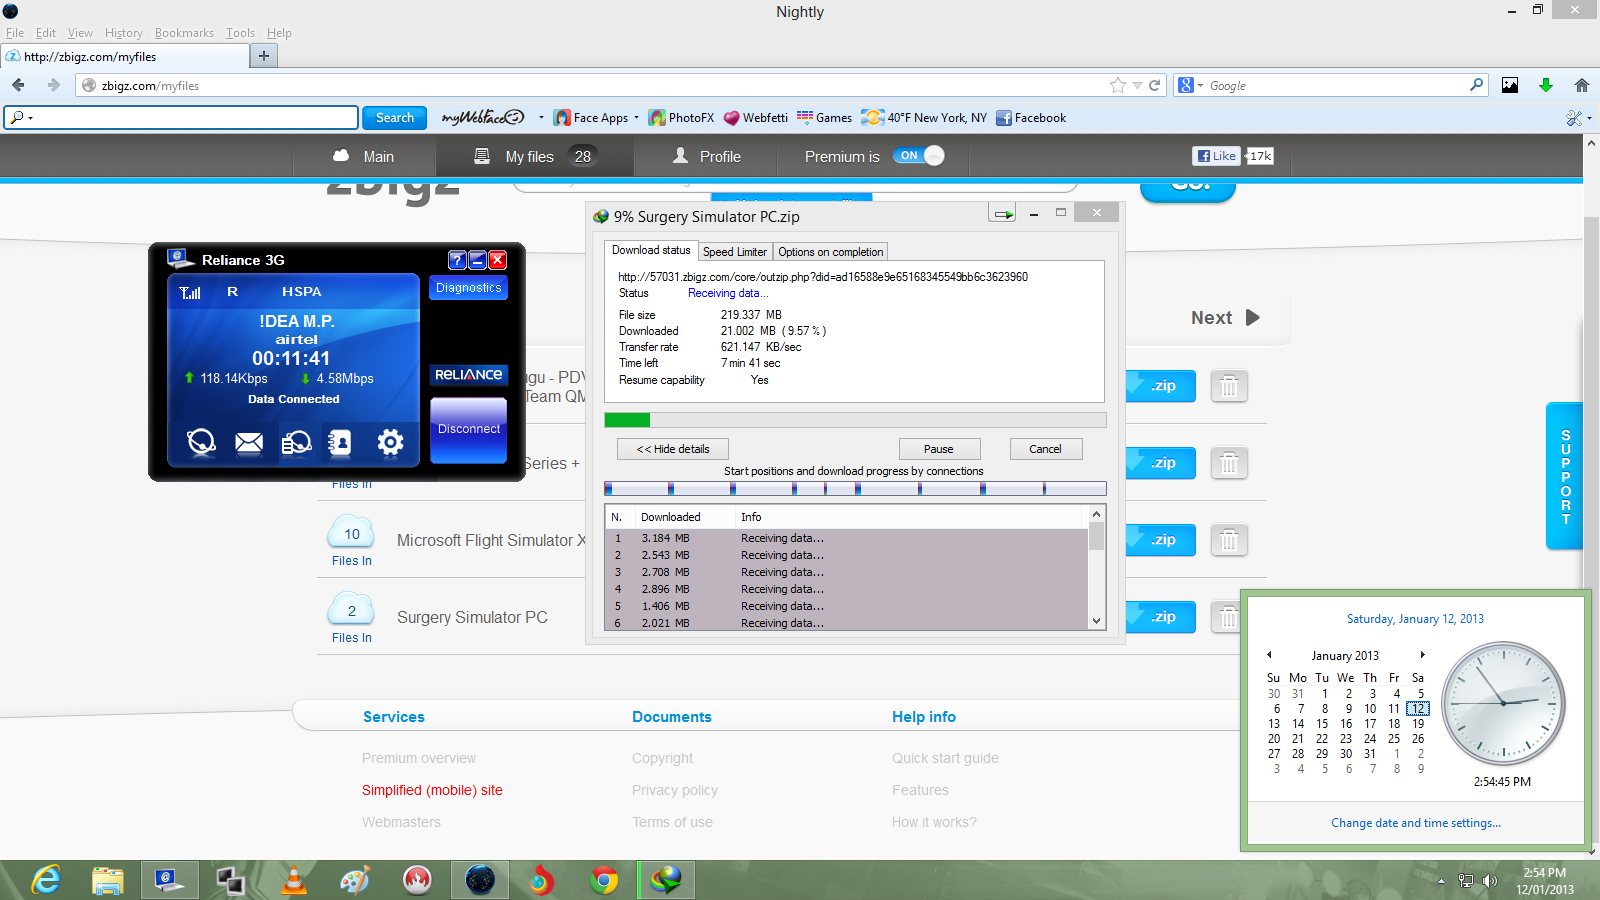Image resolution: width=1600 pixels, height=900 pixels.
Task: Open the File menu
Action: click(x=15, y=33)
